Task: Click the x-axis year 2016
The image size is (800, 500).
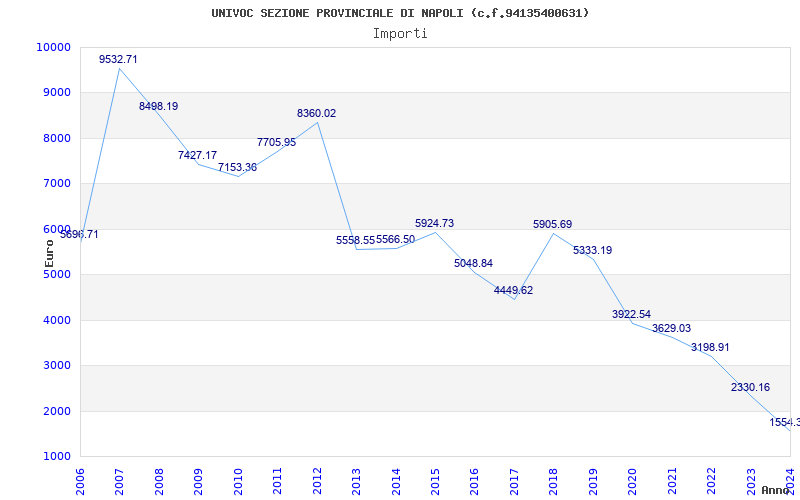Action: pyautogui.click(x=474, y=480)
